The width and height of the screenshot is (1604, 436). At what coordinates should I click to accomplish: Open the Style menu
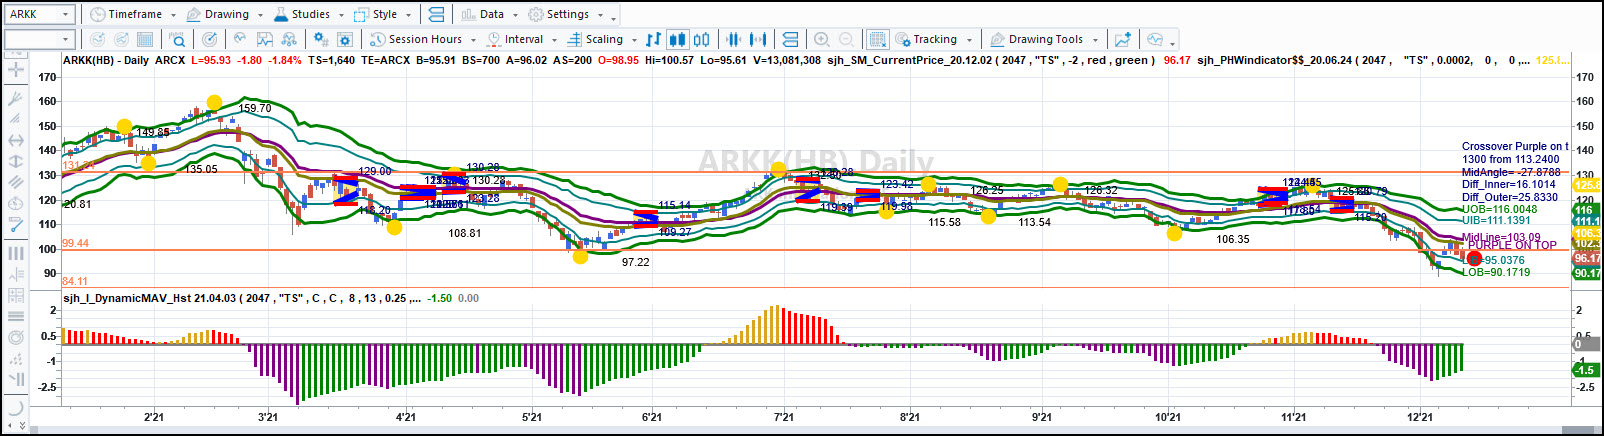point(384,14)
